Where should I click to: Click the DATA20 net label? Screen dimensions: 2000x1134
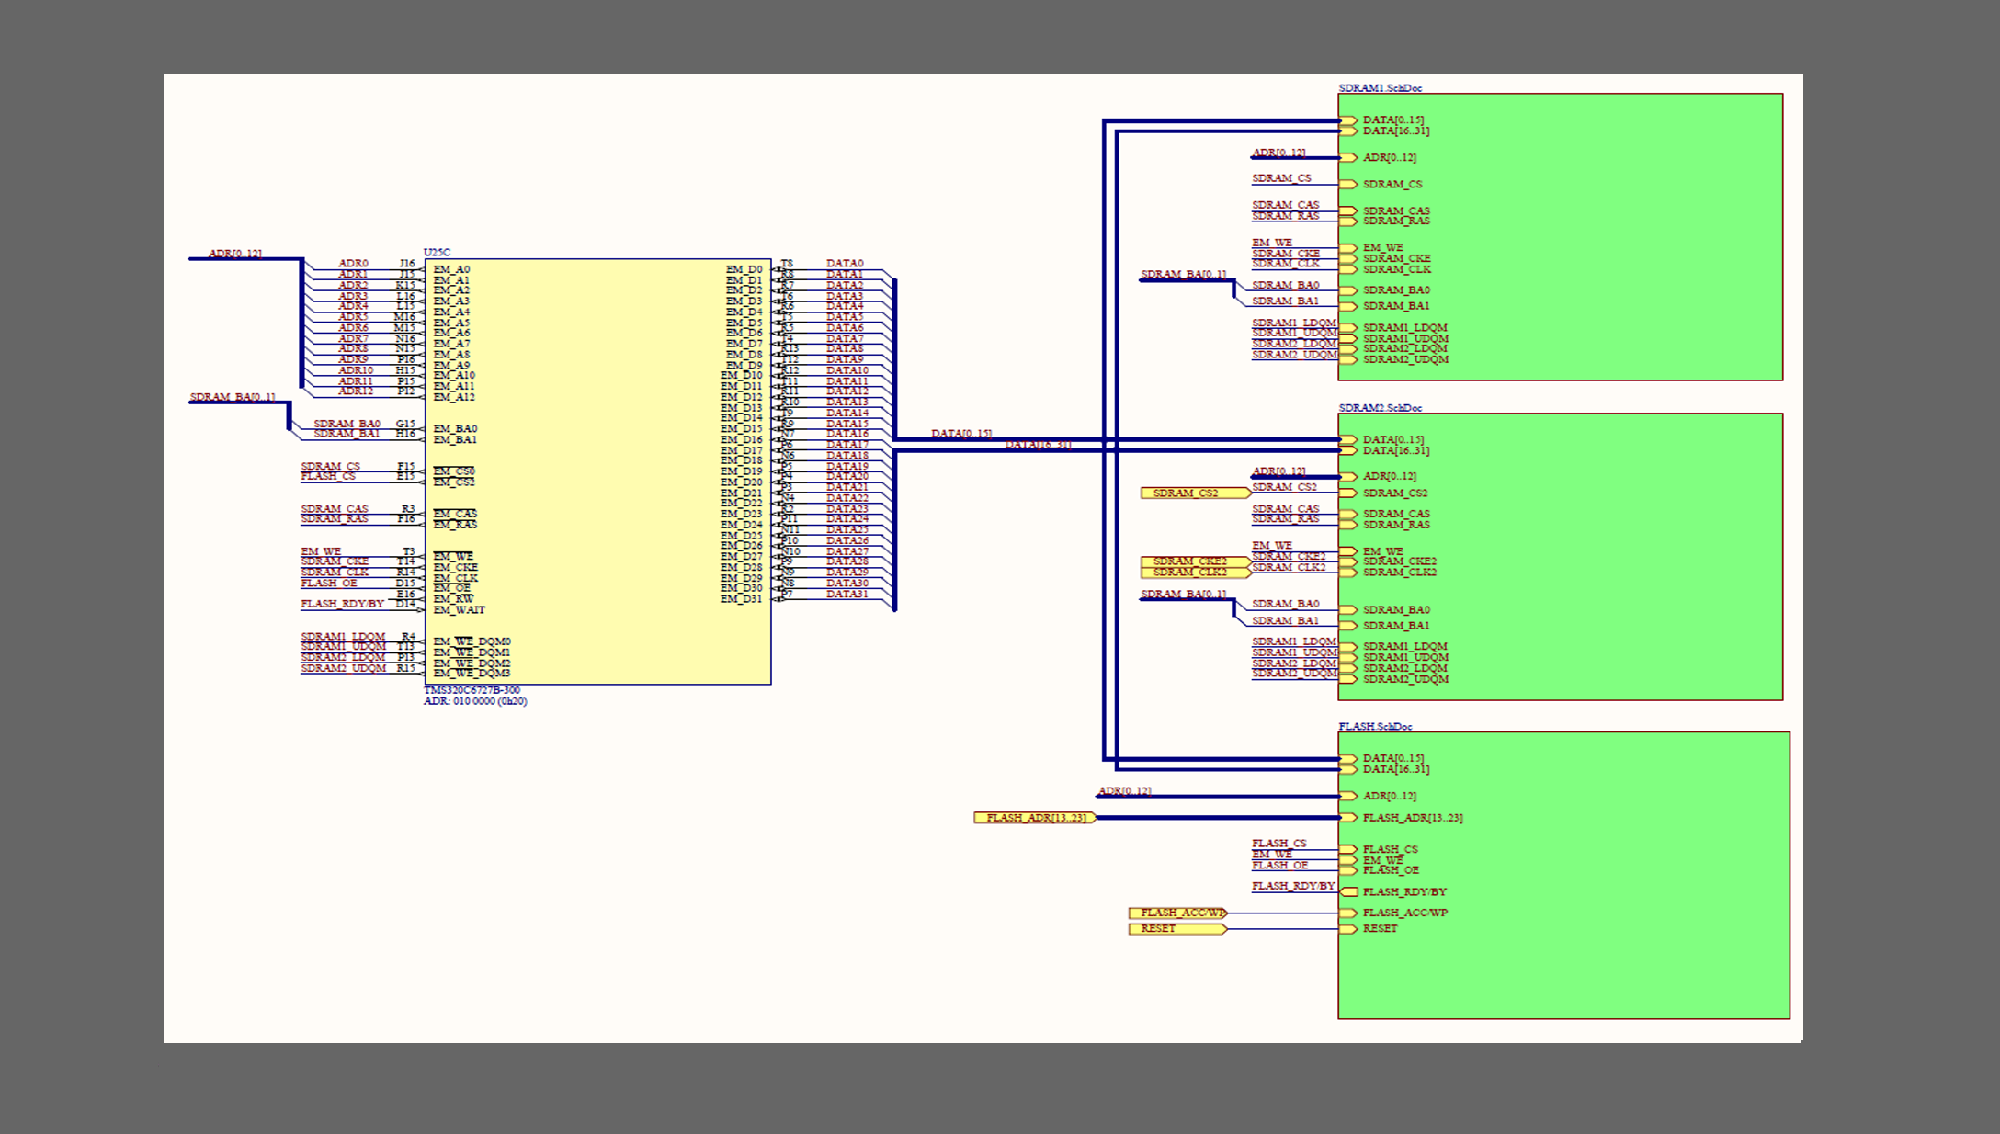pyautogui.click(x=847, y=477)
